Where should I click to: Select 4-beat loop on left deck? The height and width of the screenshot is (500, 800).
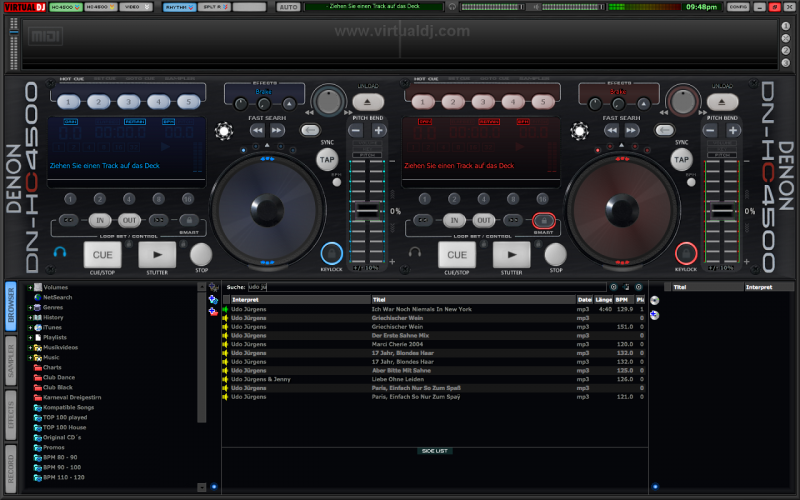129,199
